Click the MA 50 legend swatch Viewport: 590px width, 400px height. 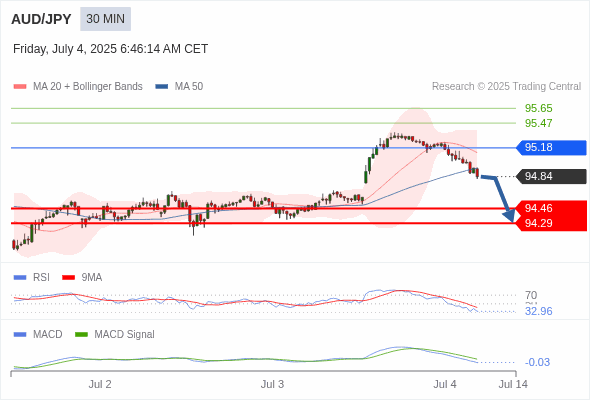161,87
